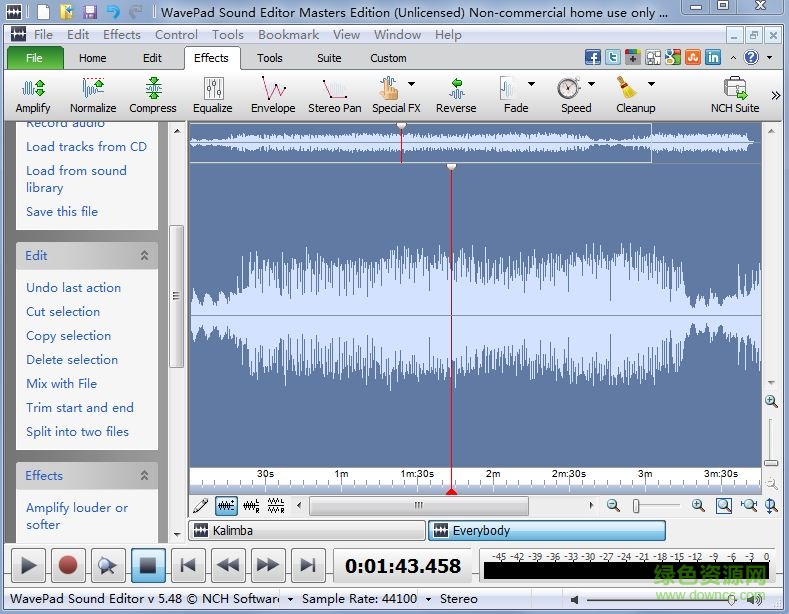This screenshot has width=789, height=614.
Task: Open the Envelope effect
Action: pos(273,95)
